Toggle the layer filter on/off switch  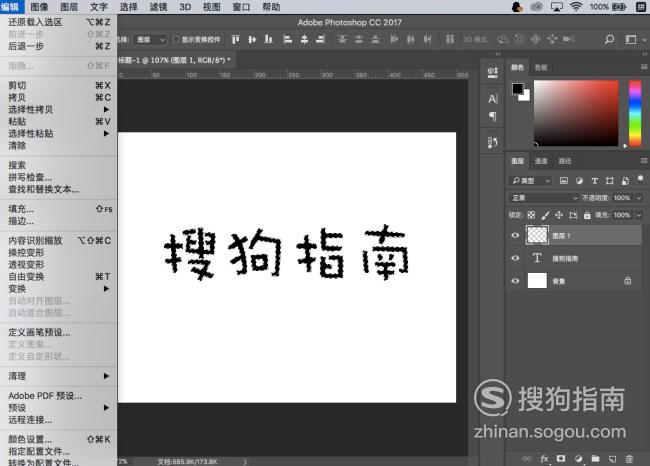(x=640, y=179)
